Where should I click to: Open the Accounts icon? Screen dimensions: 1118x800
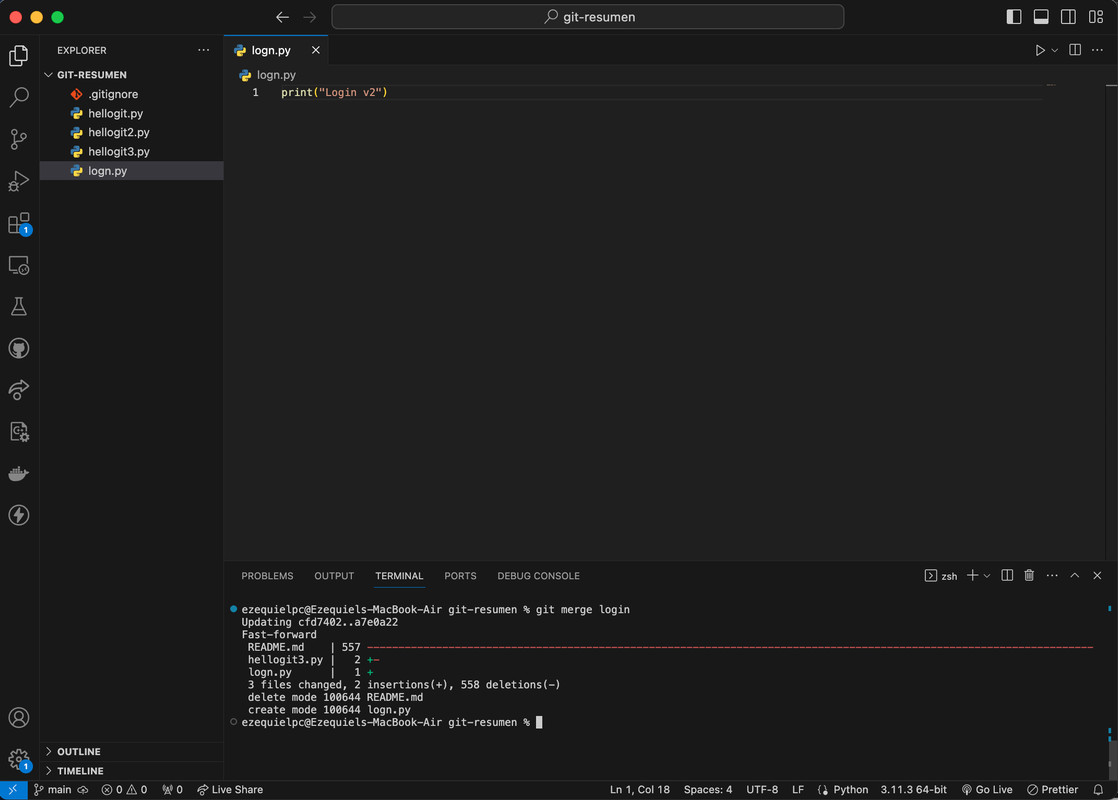click(x=19, y=717)
